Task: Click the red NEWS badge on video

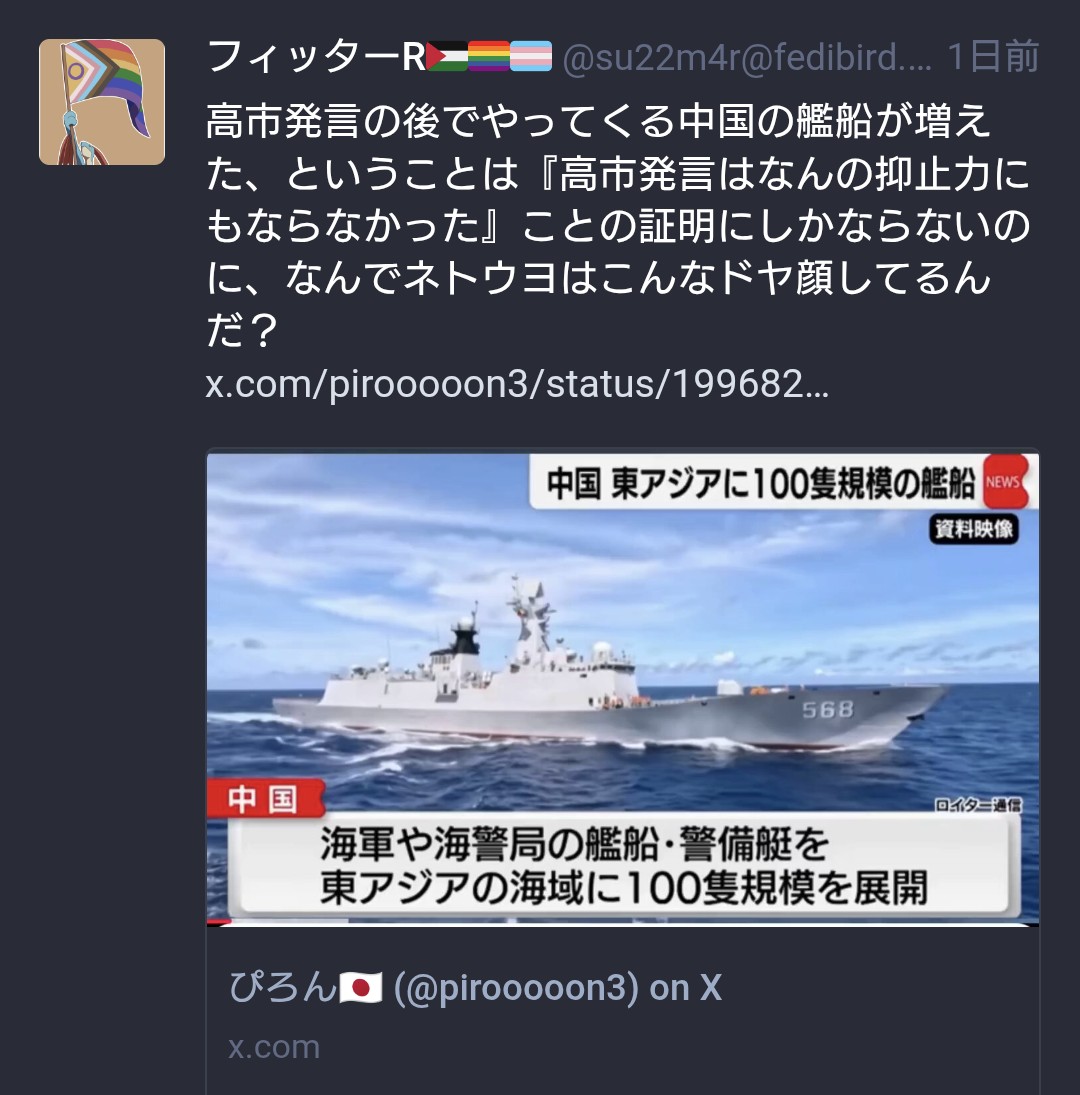Action: tap(1005, 482)
